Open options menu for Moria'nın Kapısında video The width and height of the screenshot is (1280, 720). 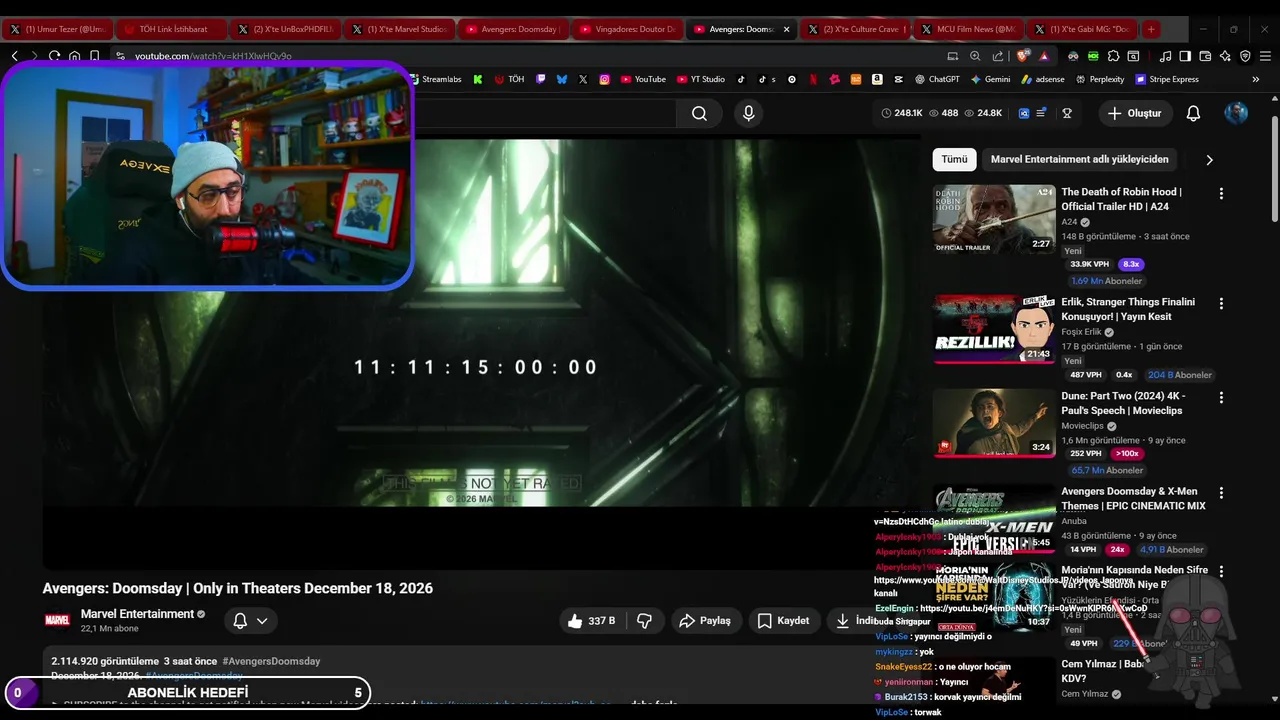click(1221, 571)
